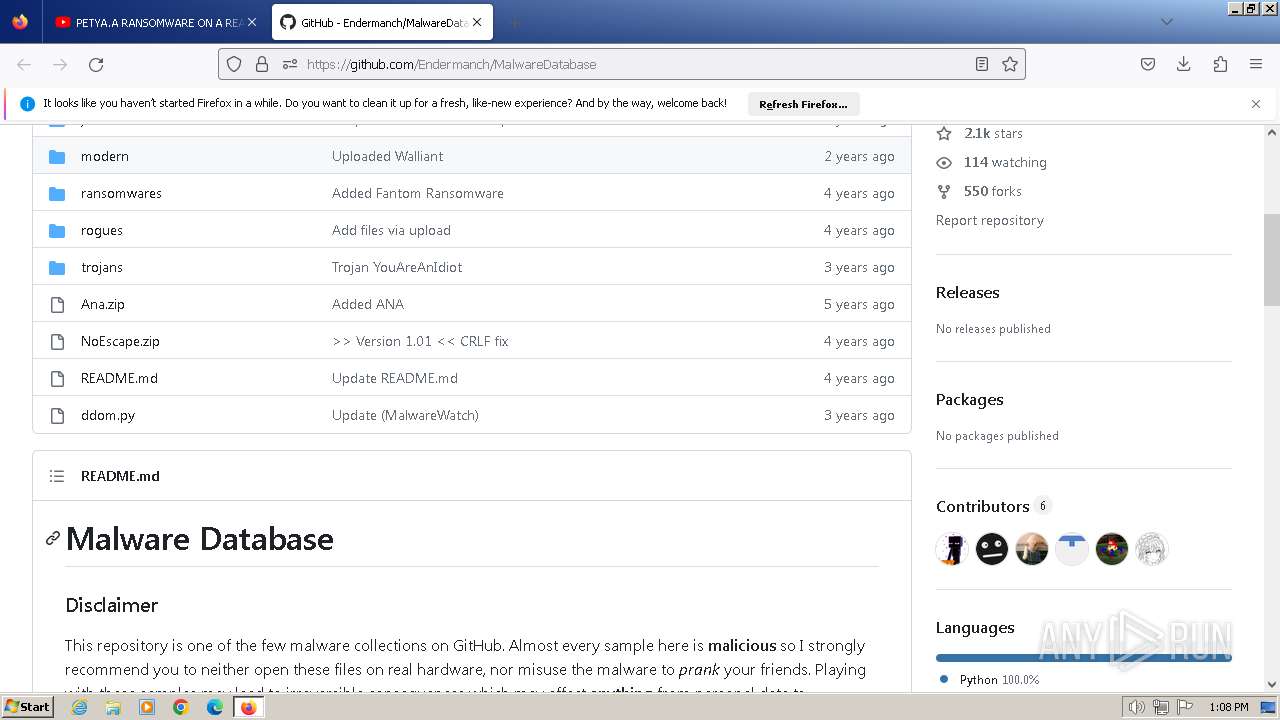Viewport: 1280px width, 720px height.
Task: Close the GitHub MalwareDatabase tab
Action: [478, 22]
